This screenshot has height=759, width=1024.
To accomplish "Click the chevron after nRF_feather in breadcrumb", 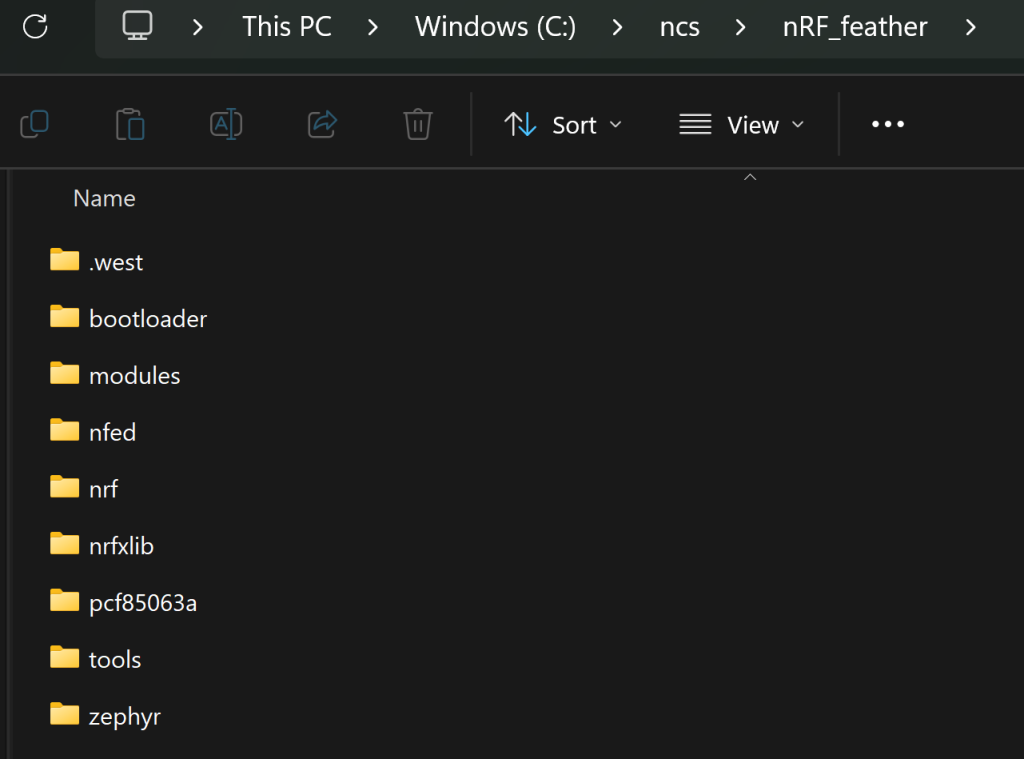I will [x=971, y=27].
